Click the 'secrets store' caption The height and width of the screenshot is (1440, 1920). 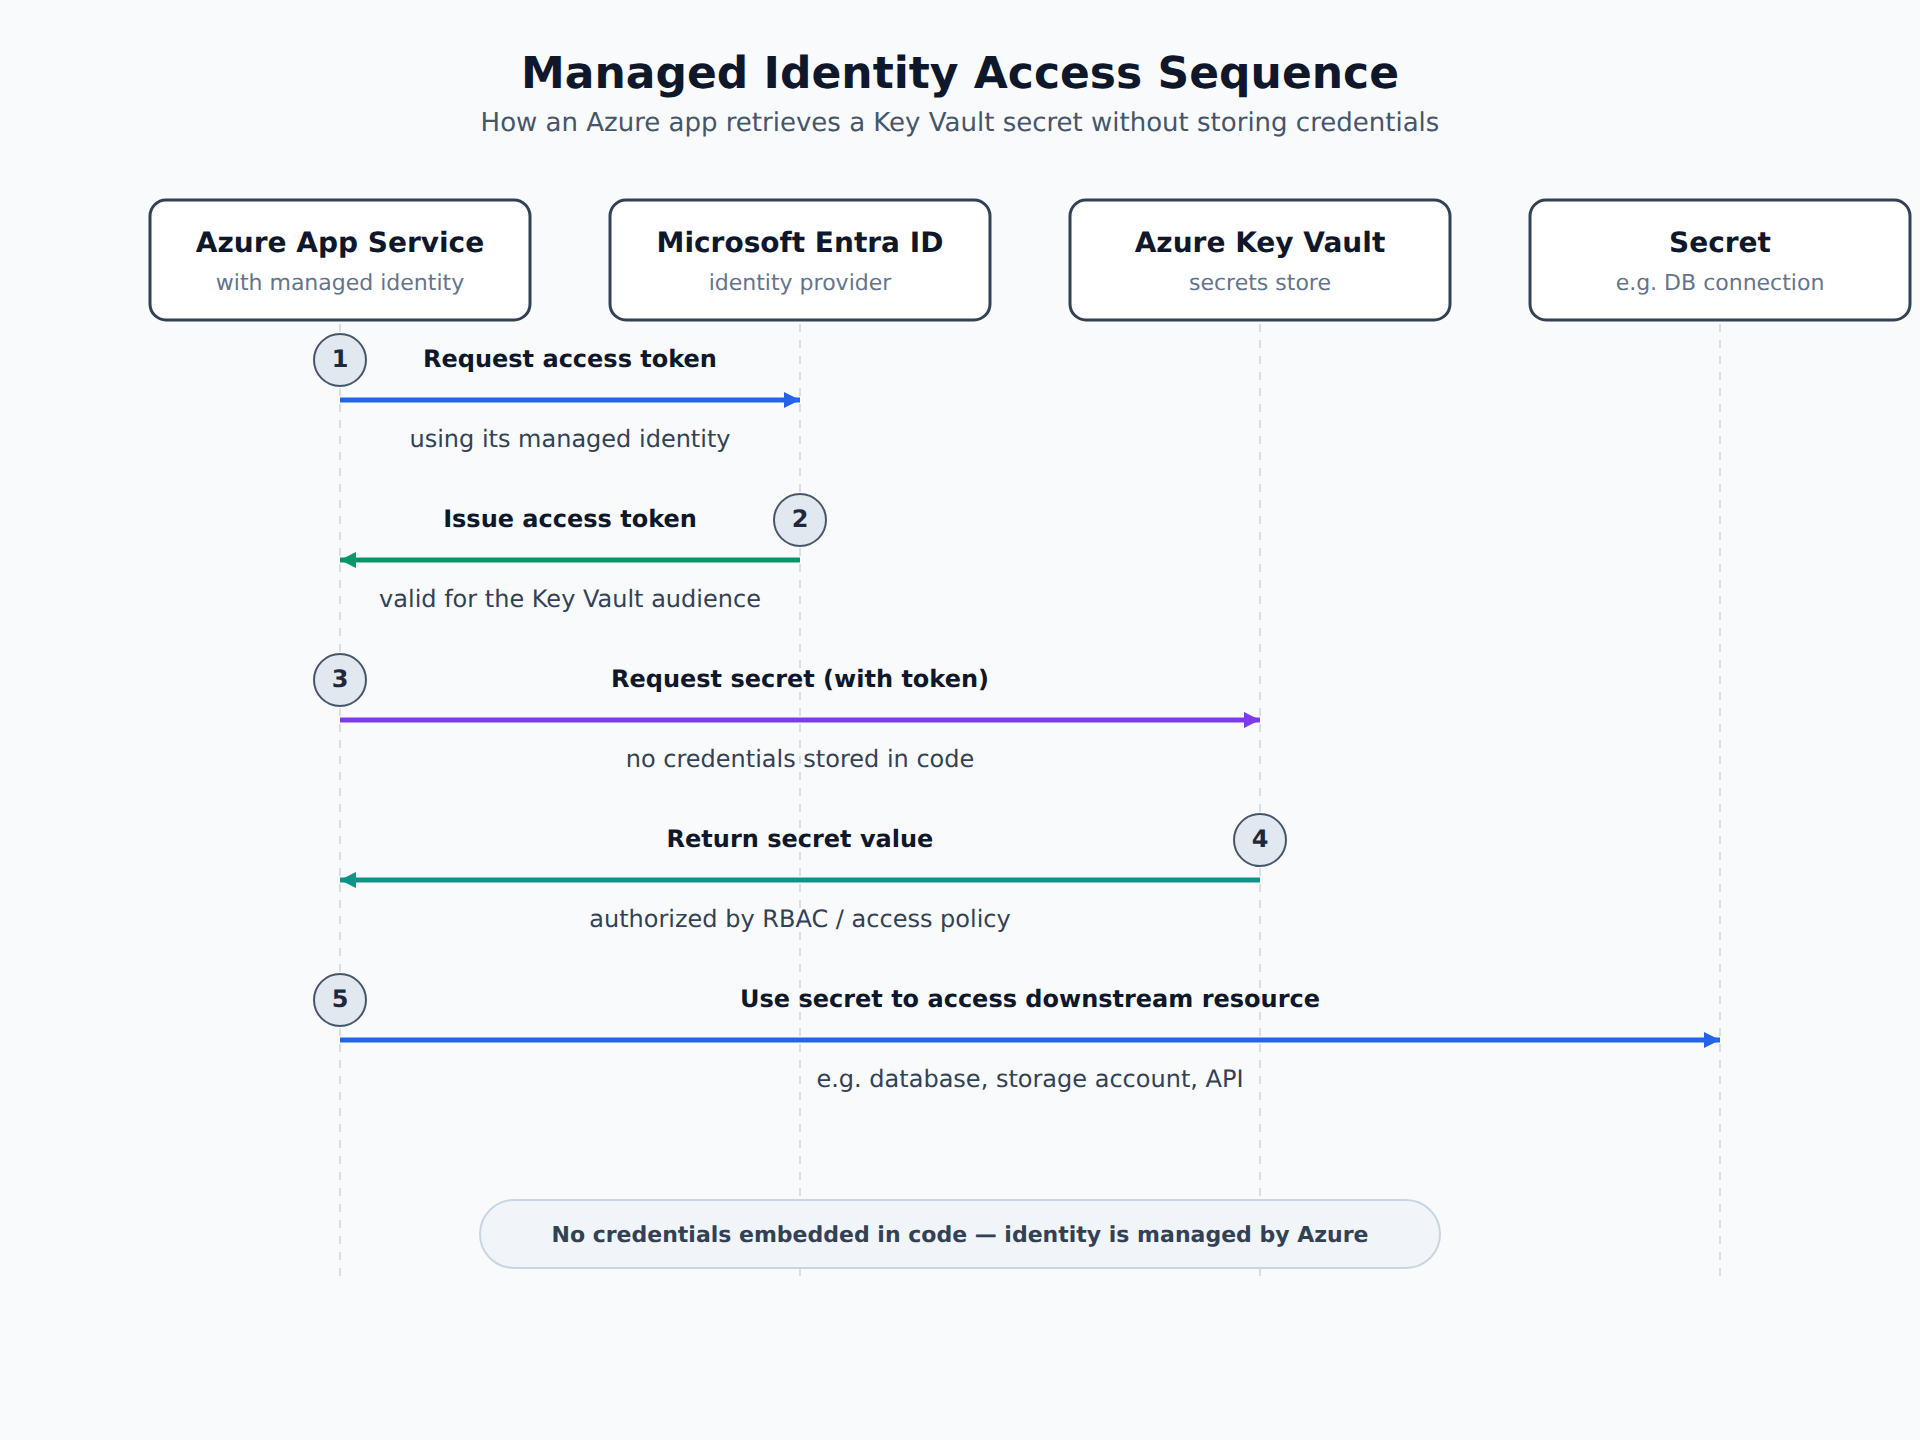click(x=1260, y=283)
